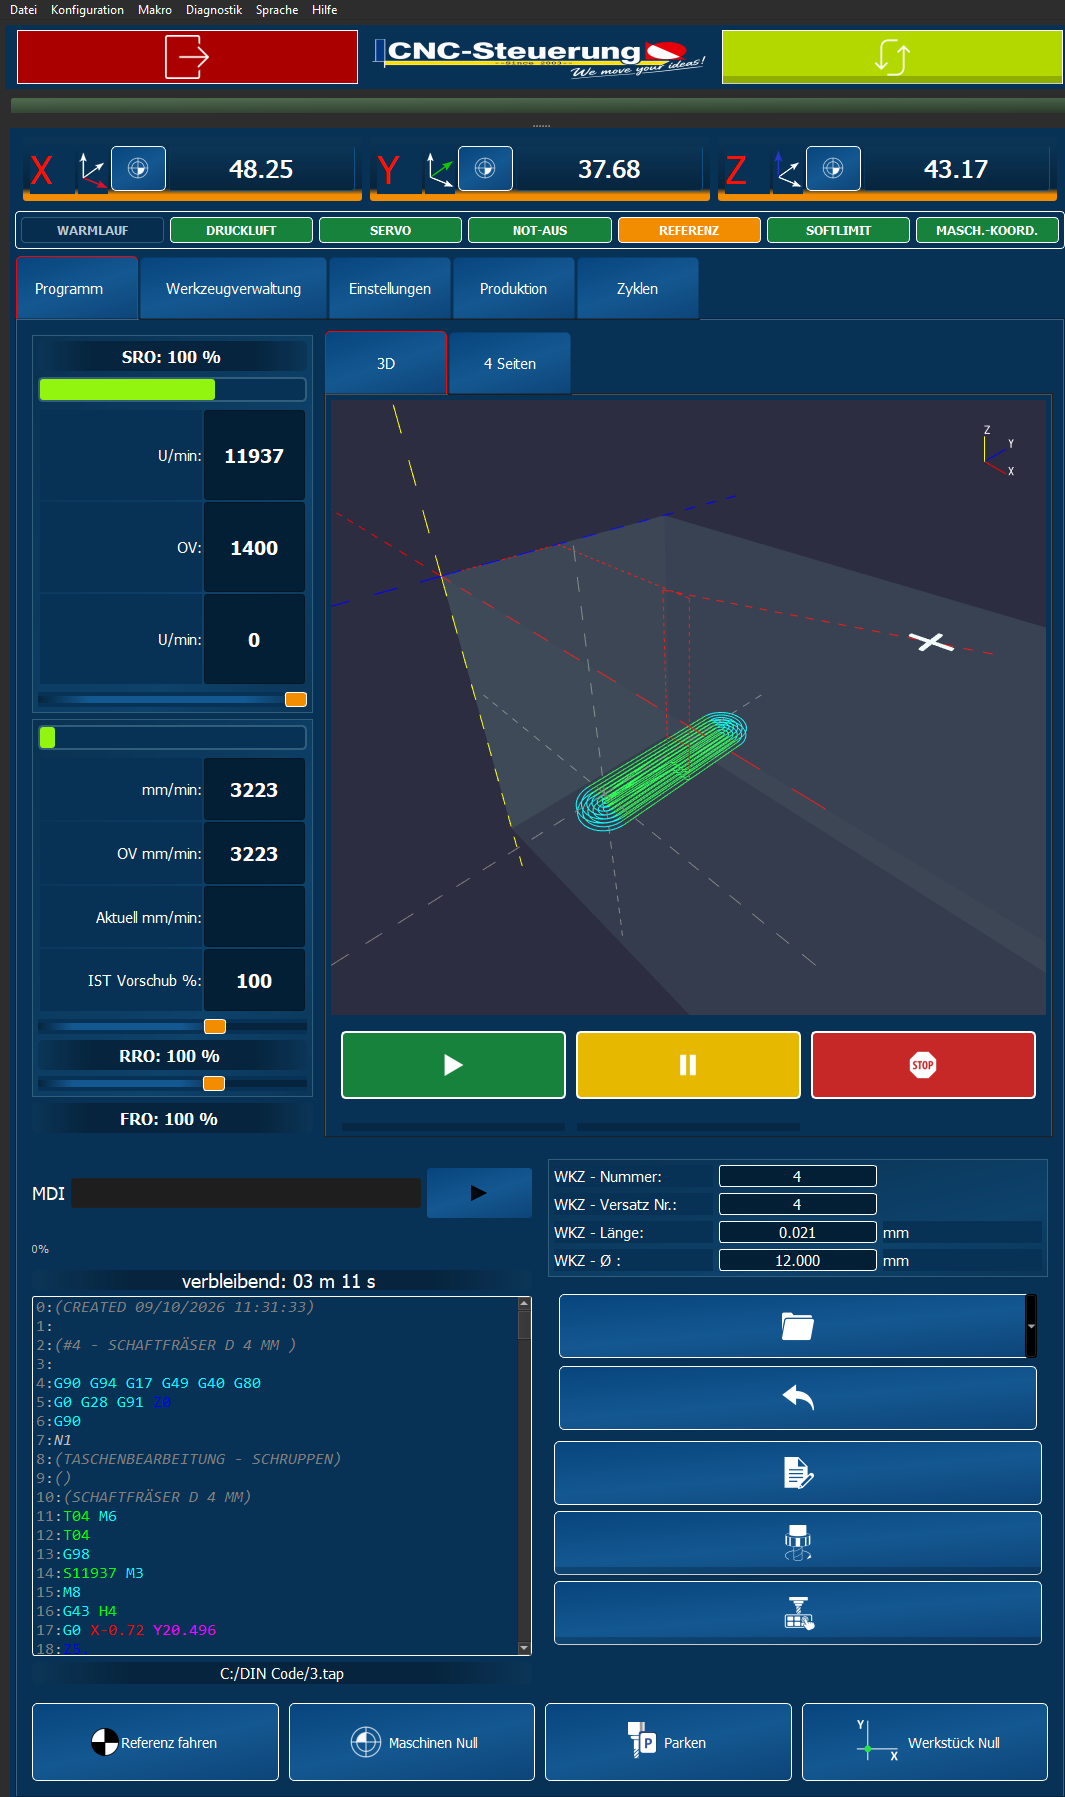Click the milling tool icon button

pos(798,1543)
